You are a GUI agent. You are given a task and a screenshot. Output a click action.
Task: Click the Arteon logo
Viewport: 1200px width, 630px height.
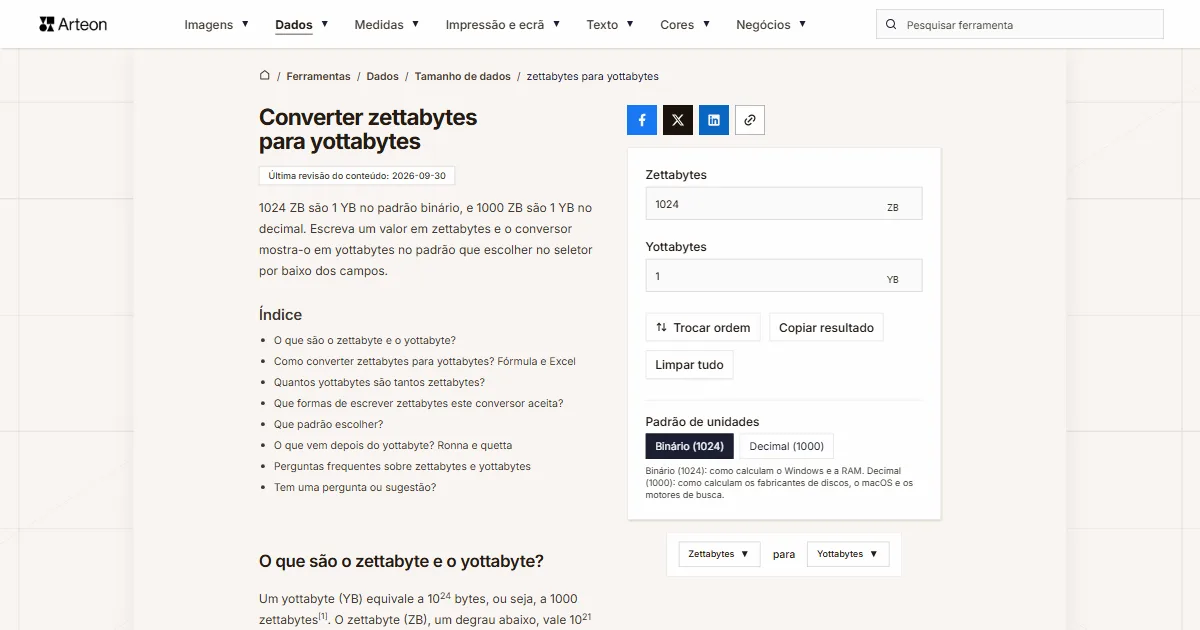coord(73,24)
